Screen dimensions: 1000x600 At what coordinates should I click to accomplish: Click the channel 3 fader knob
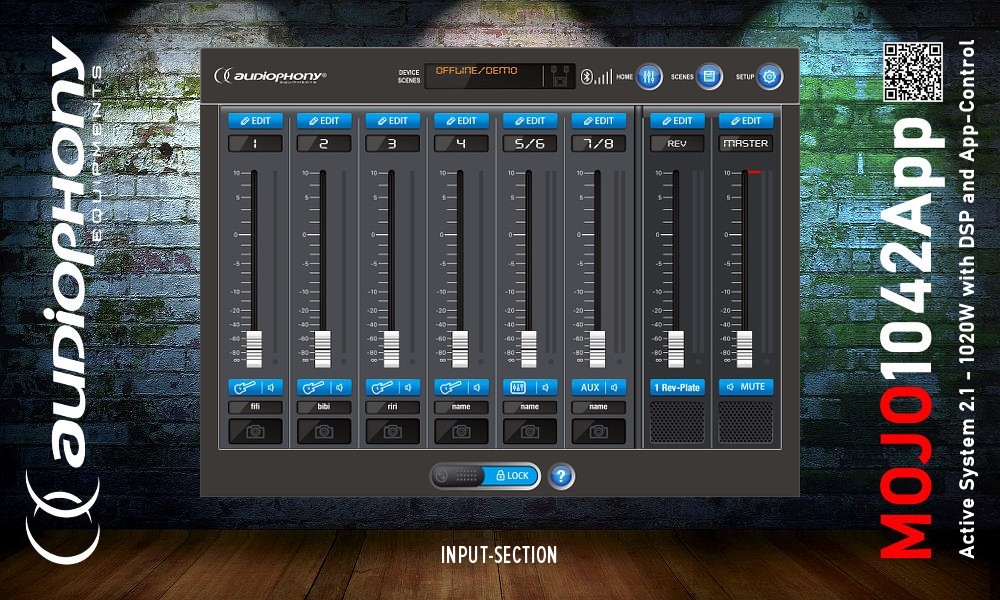pos(392,349)
